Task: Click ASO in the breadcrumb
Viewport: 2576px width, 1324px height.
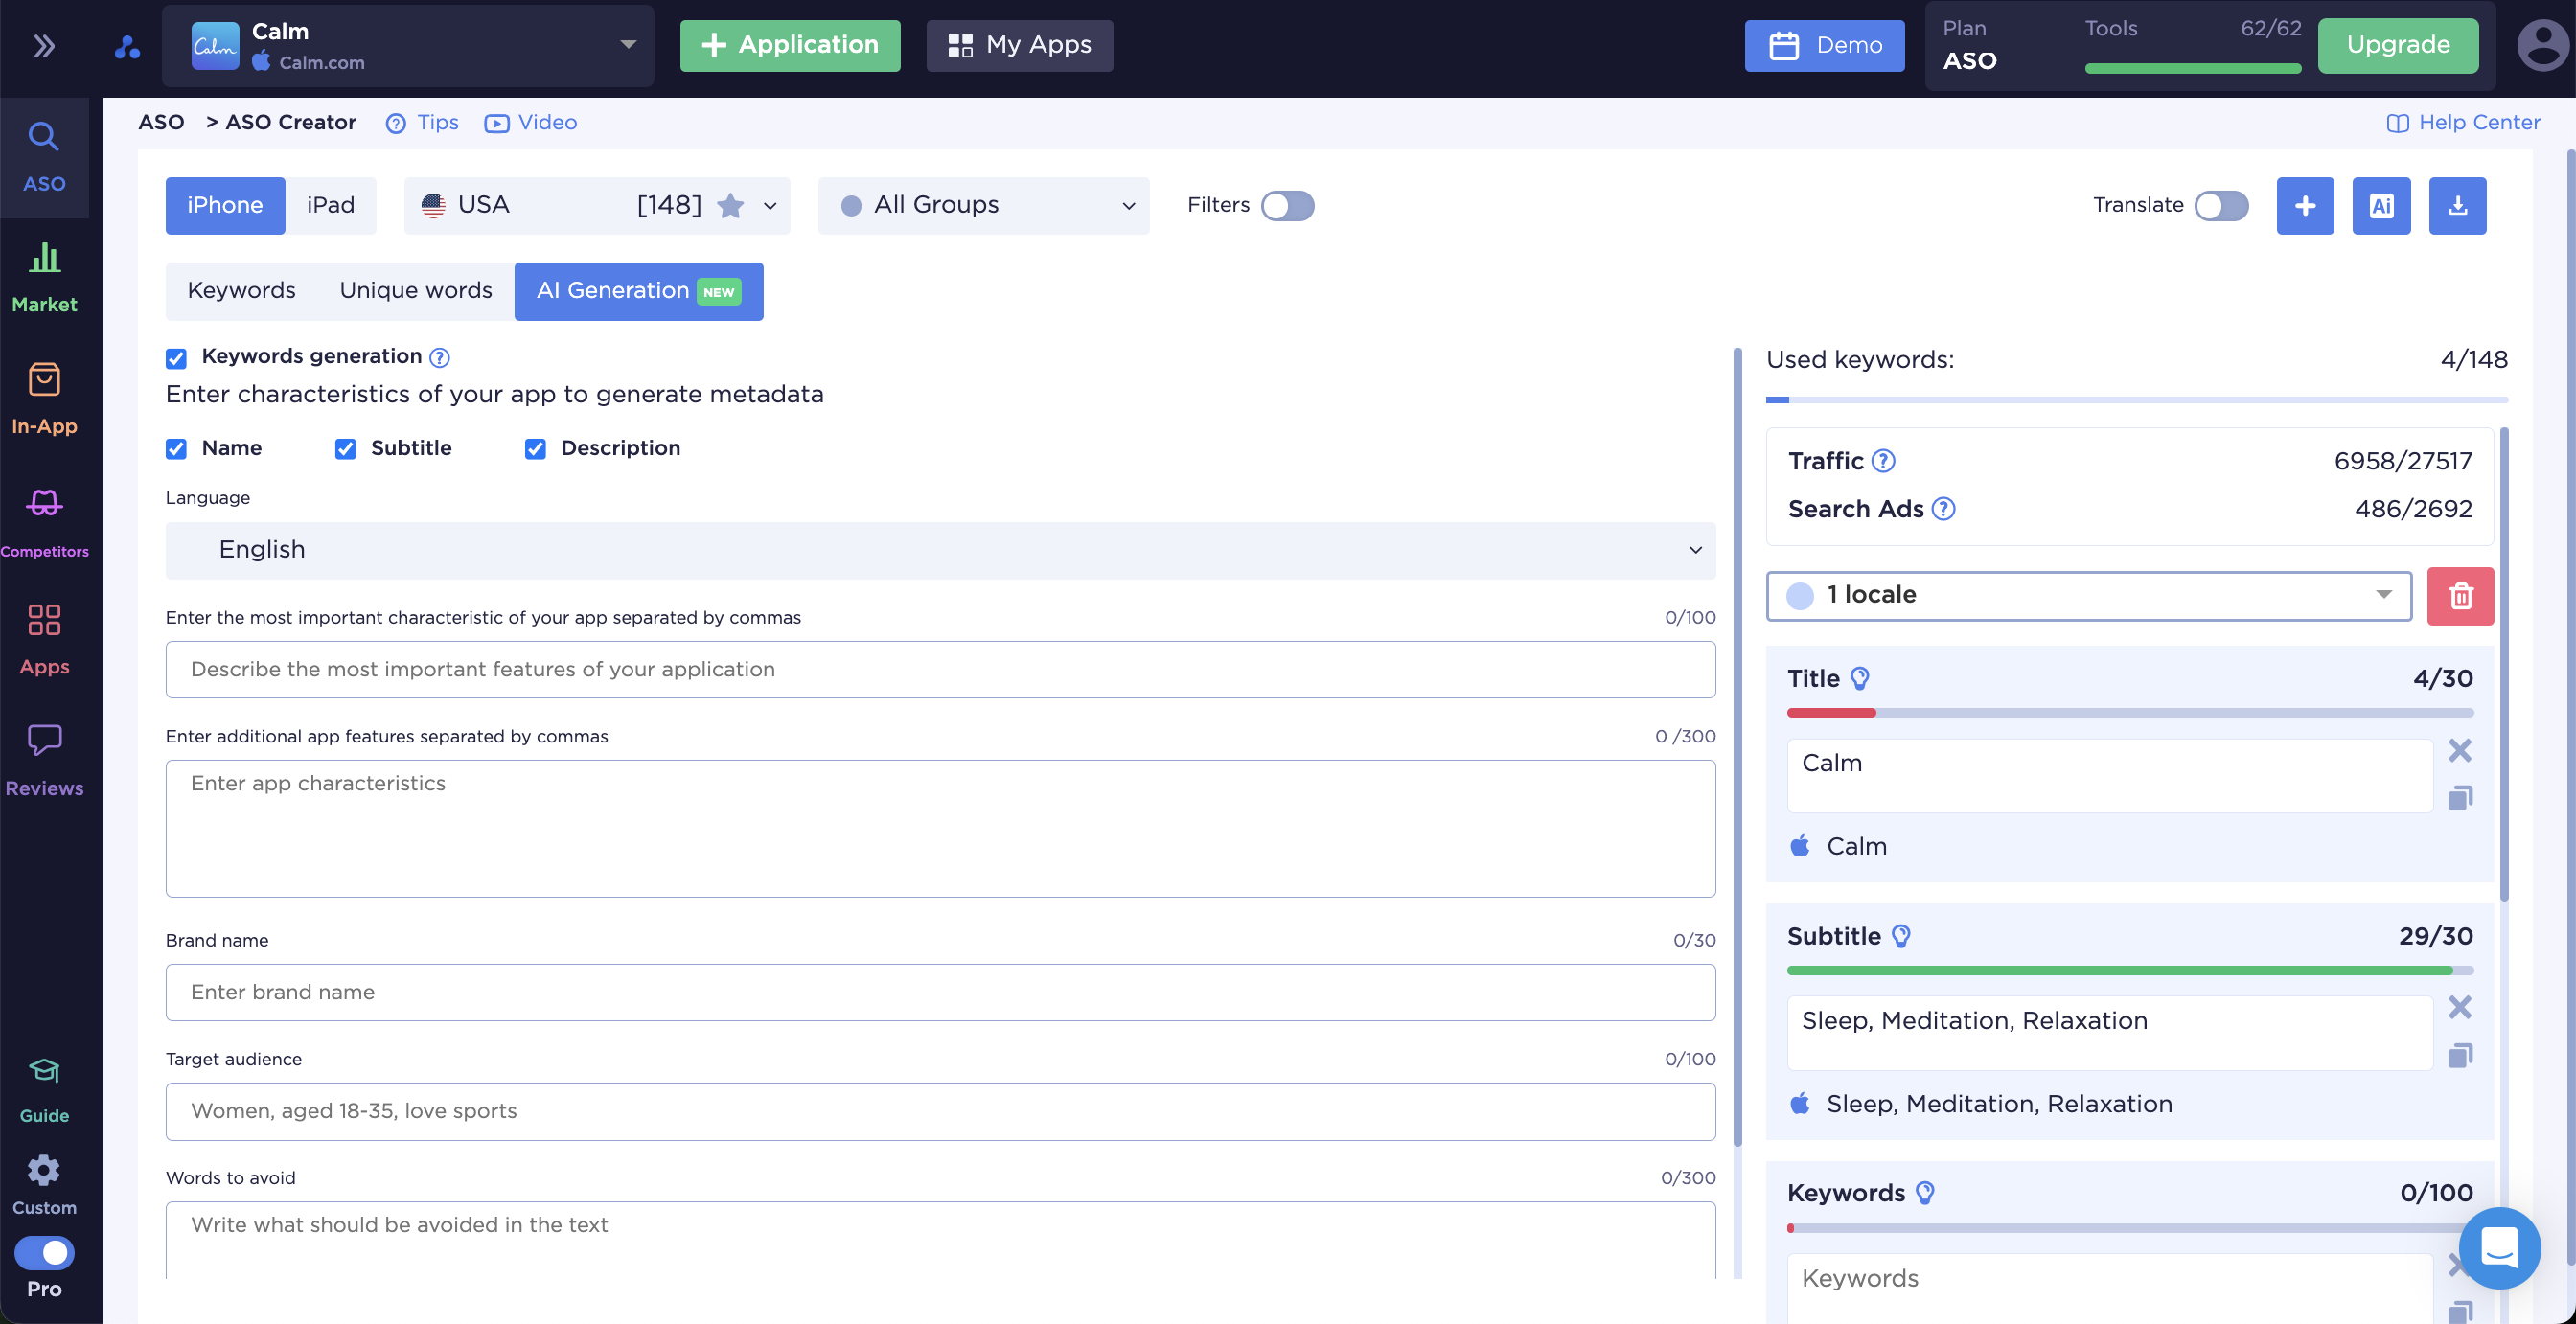Action: [161, 123]
